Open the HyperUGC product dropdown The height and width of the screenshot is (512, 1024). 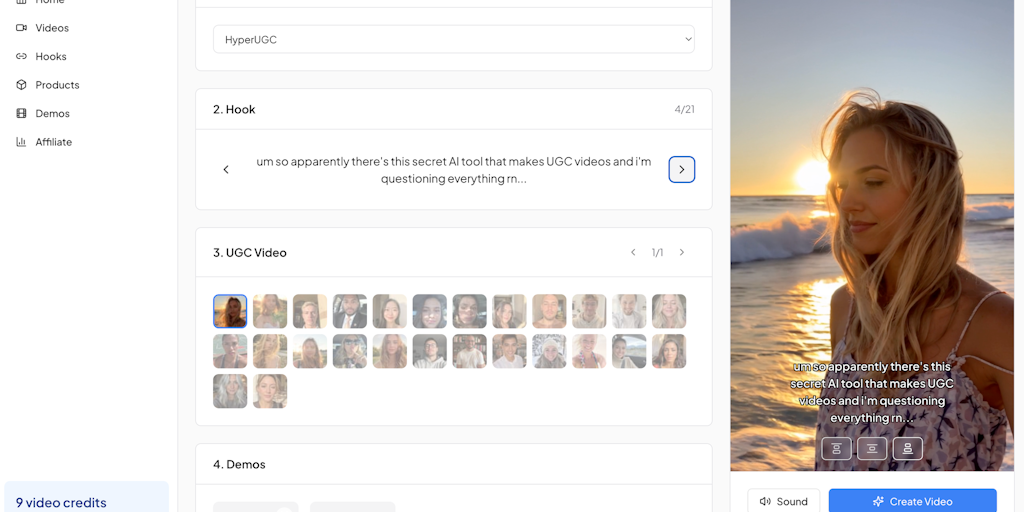(454, 40)
